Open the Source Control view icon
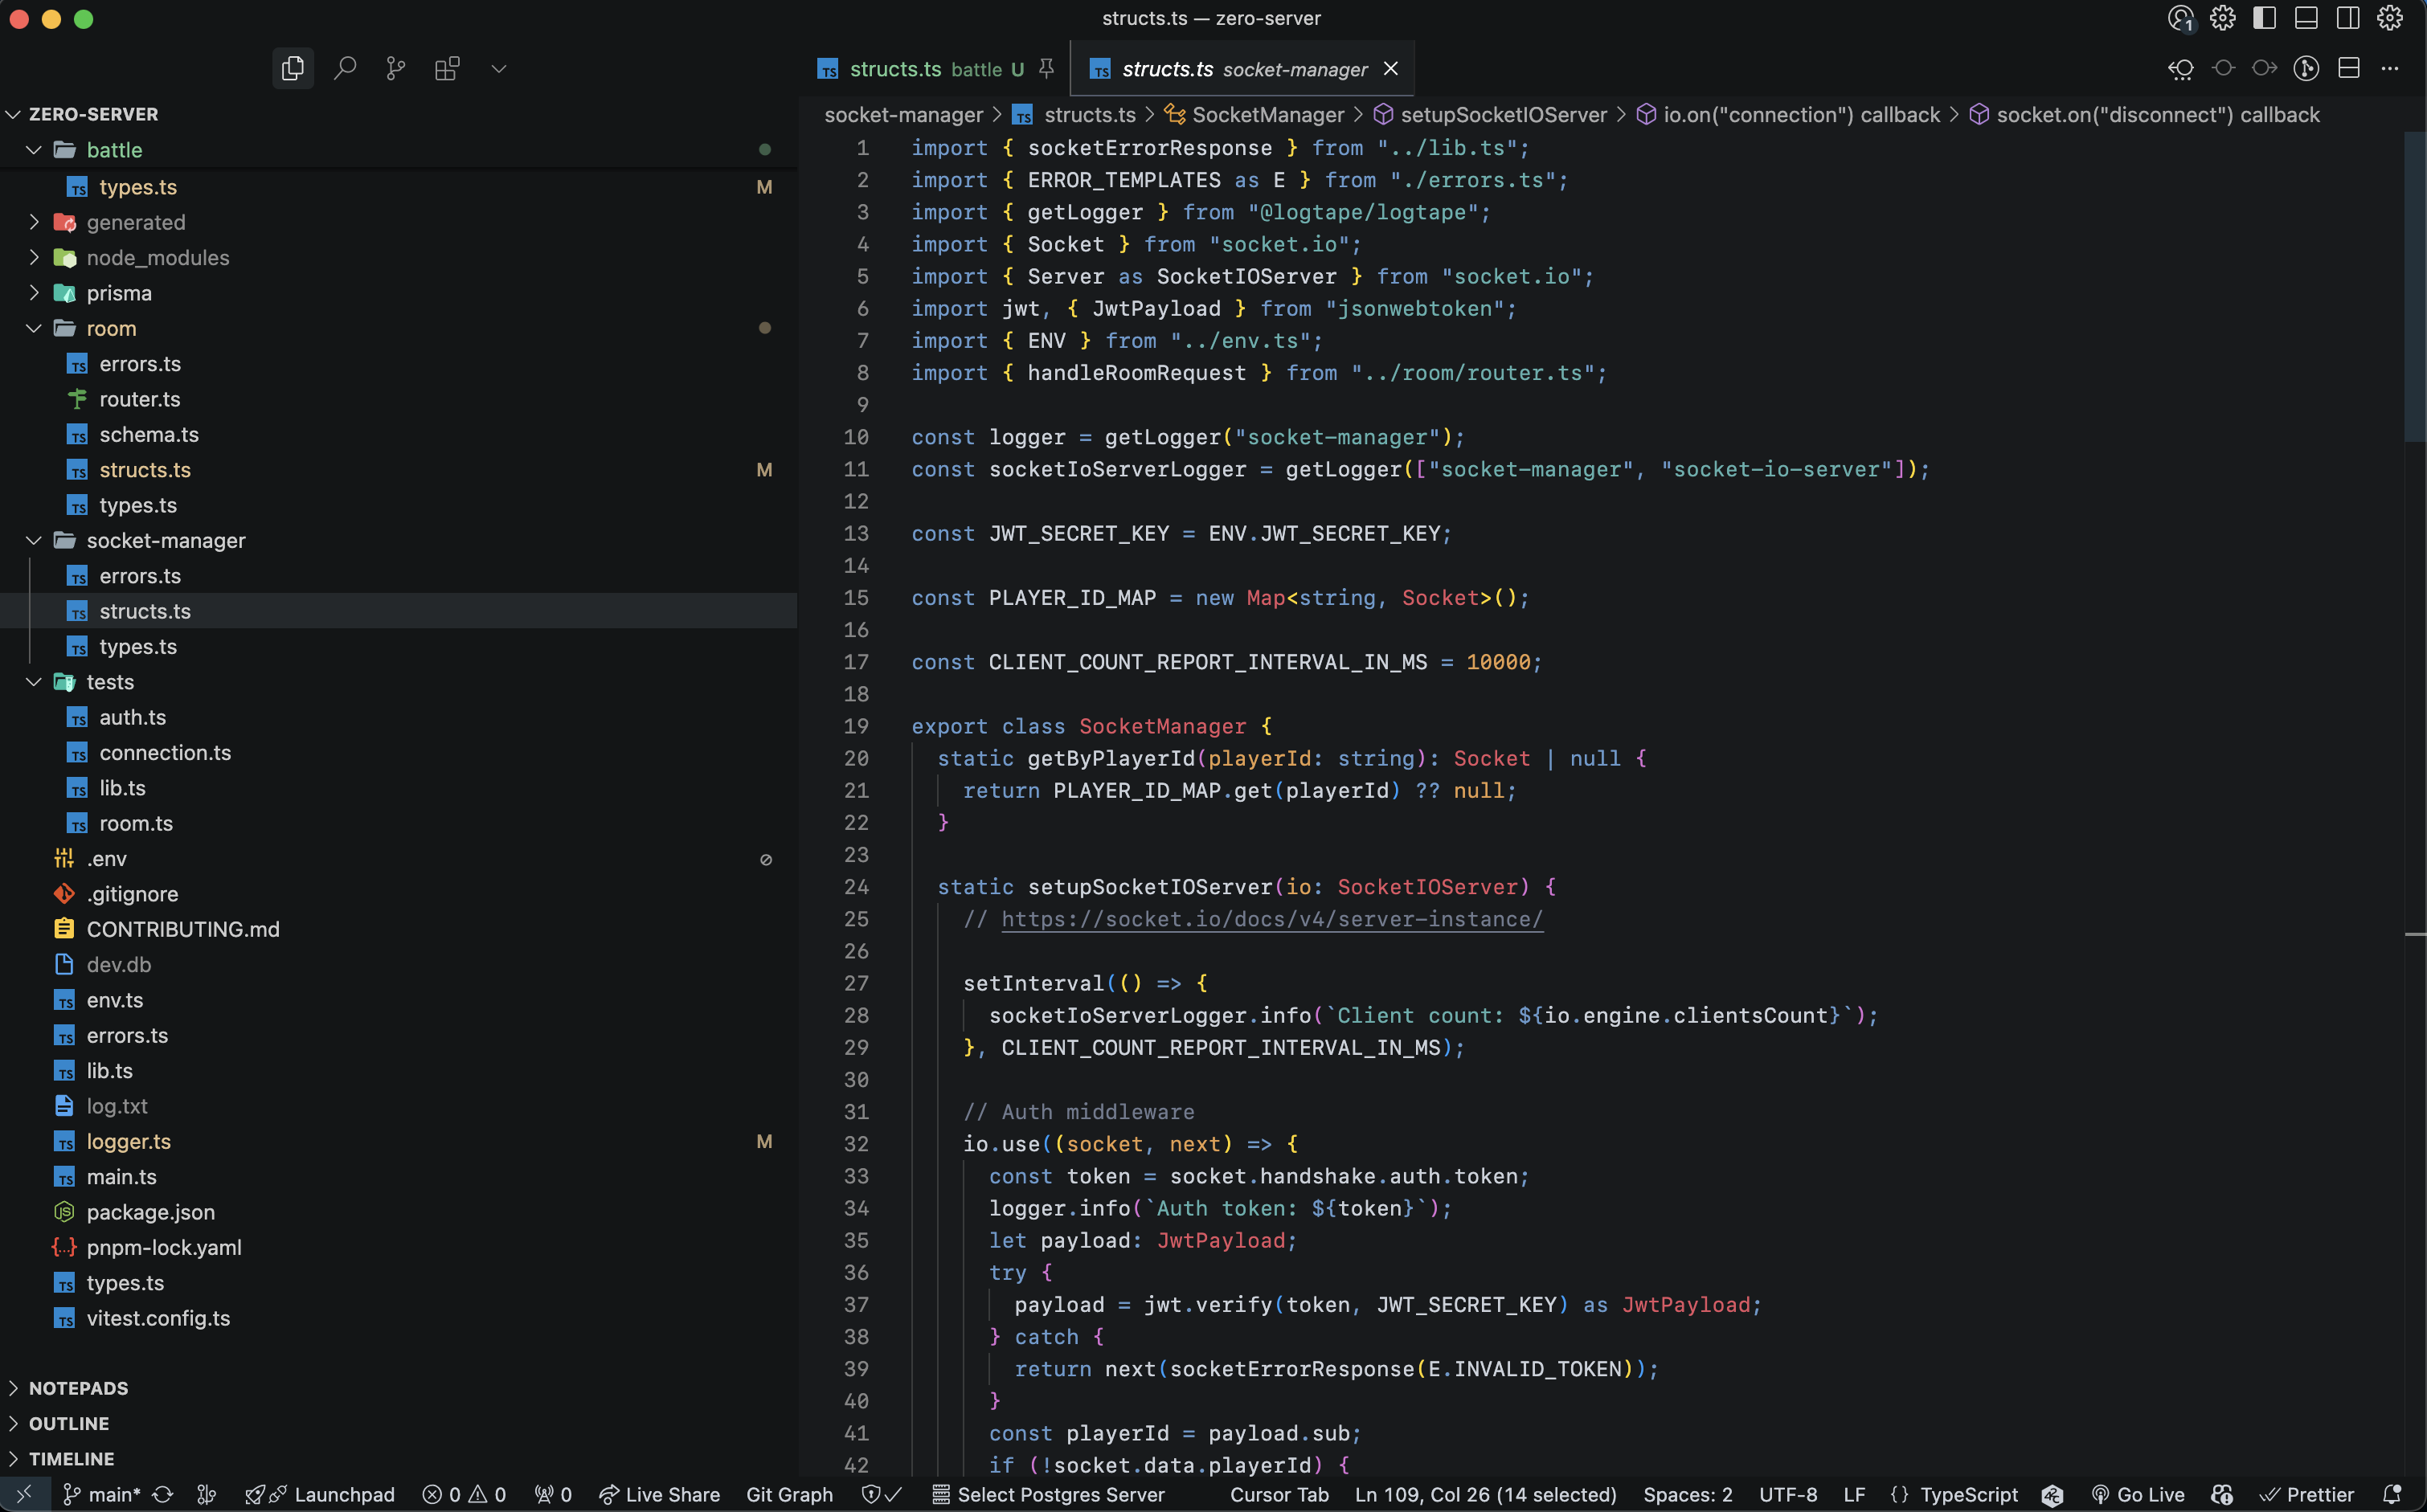The width and height of the screenshot is (2427, 1512). pos(396,68)
